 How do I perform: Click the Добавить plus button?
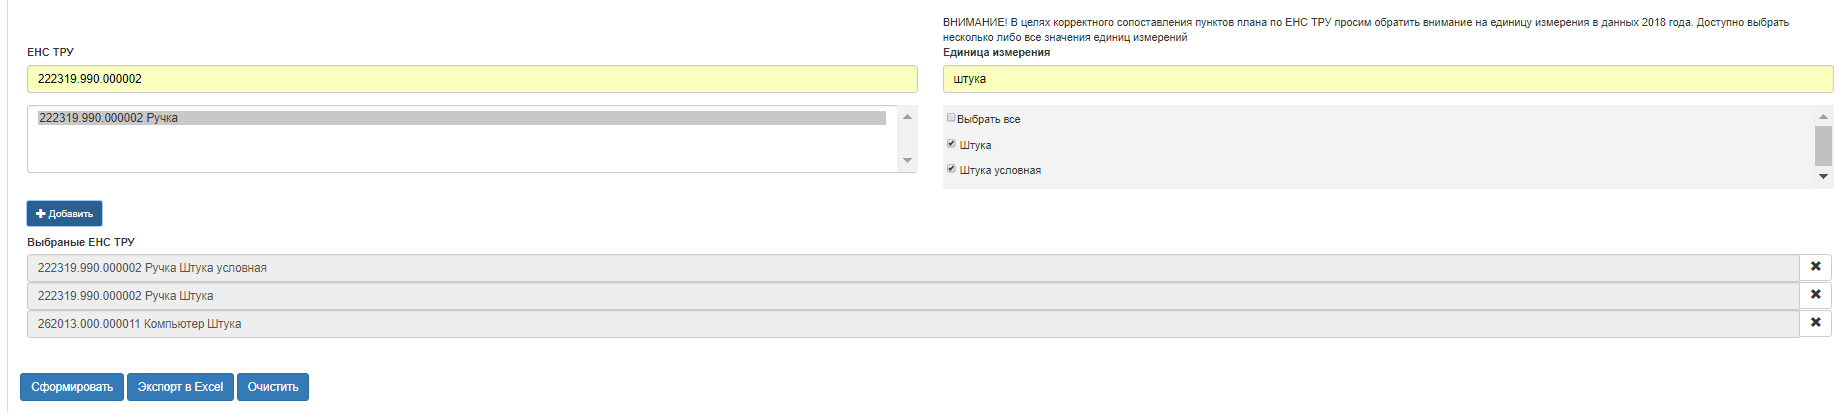[64, 213]
